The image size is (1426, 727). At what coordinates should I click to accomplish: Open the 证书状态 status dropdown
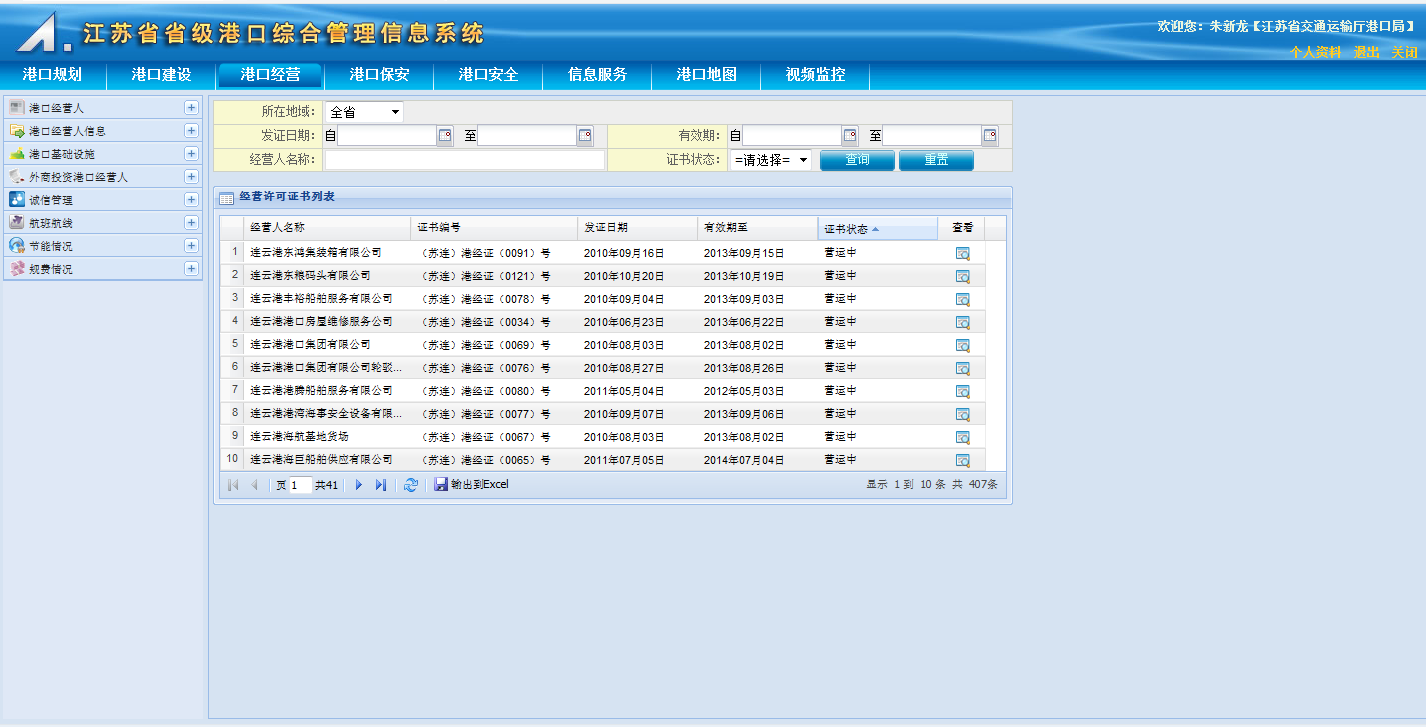pos(770,160)
